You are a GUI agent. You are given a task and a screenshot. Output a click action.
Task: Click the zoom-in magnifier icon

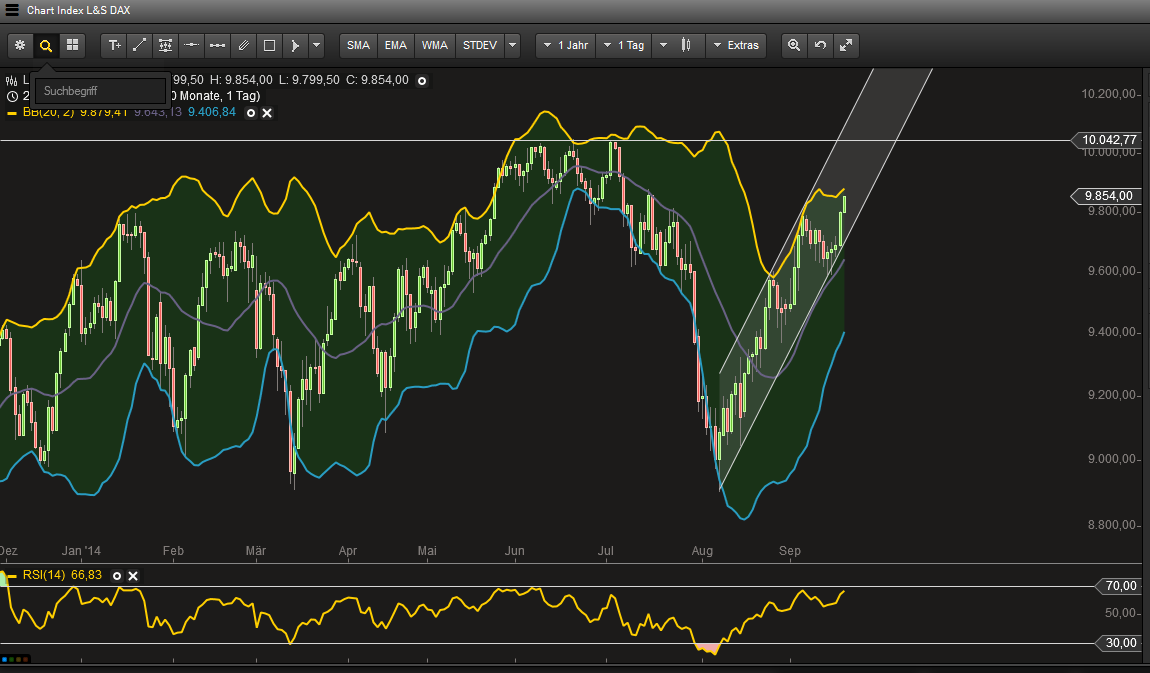tap(794, 45)
